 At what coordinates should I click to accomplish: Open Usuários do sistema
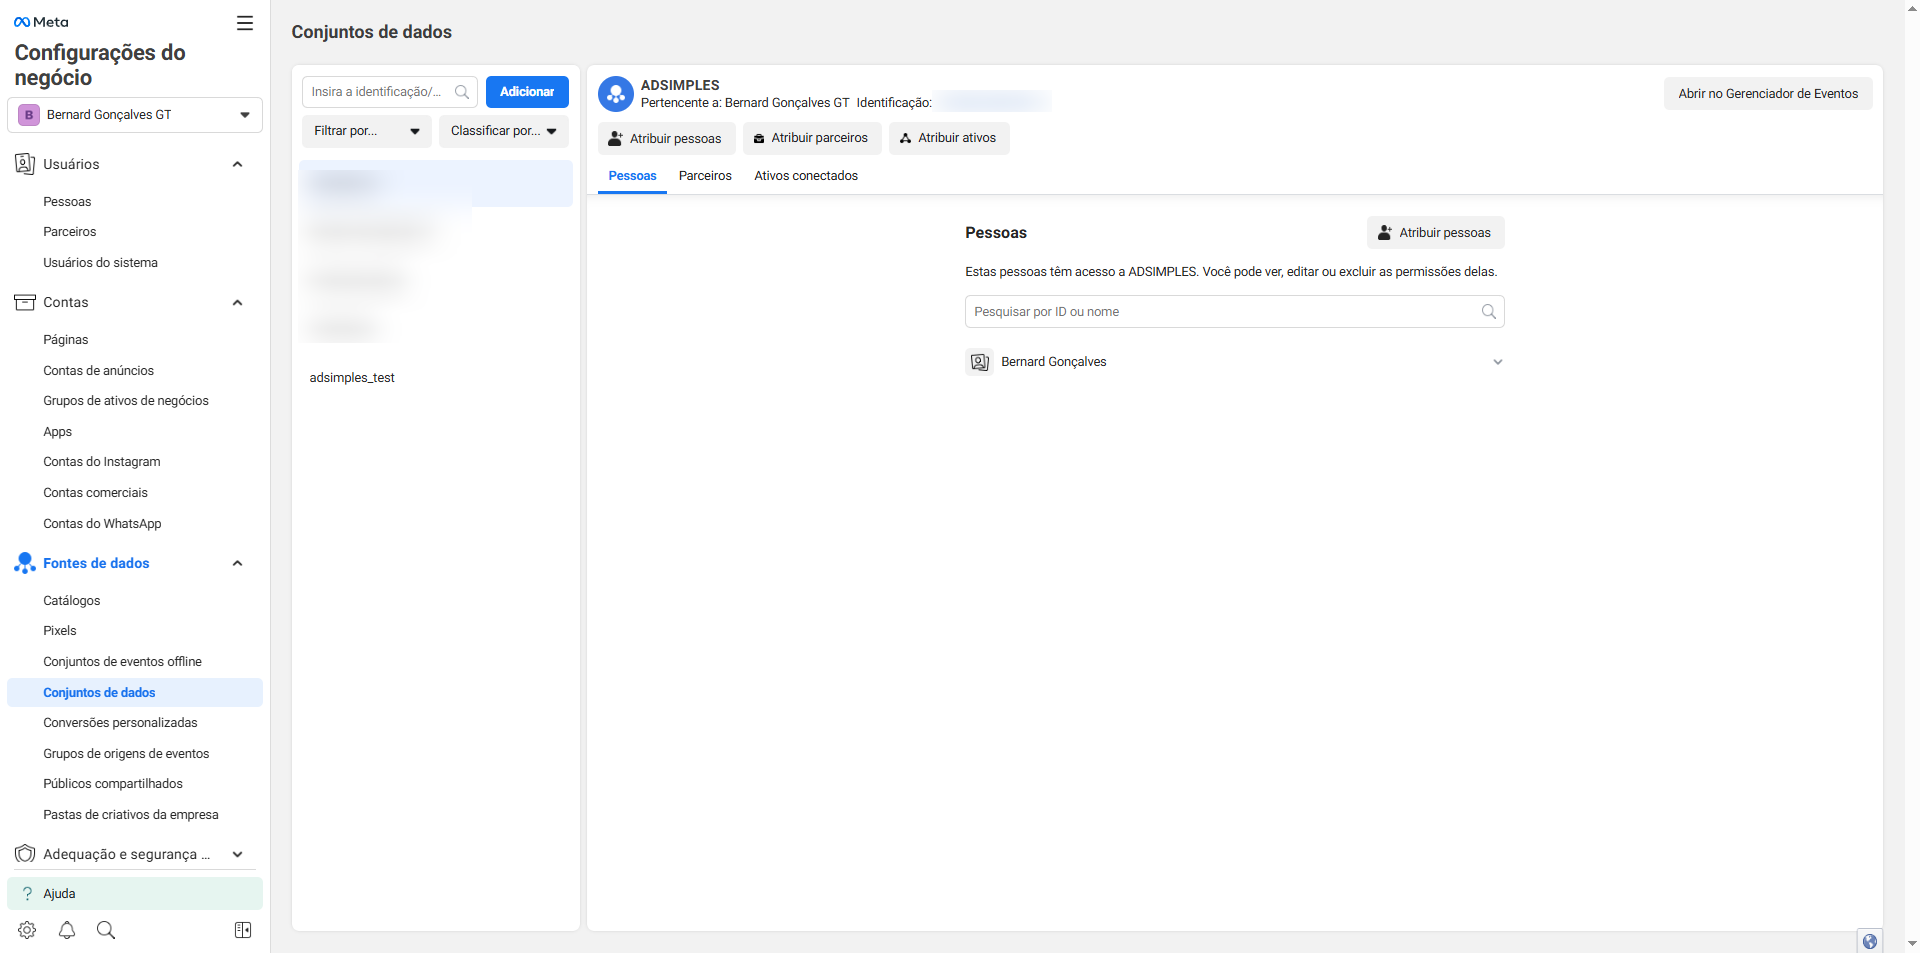tap(101, 263)
